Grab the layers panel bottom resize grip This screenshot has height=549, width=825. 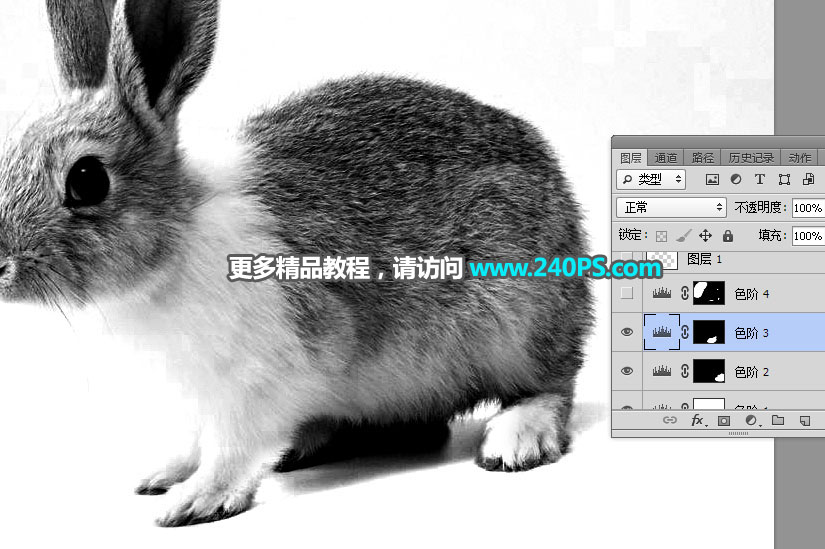point(738,433)
